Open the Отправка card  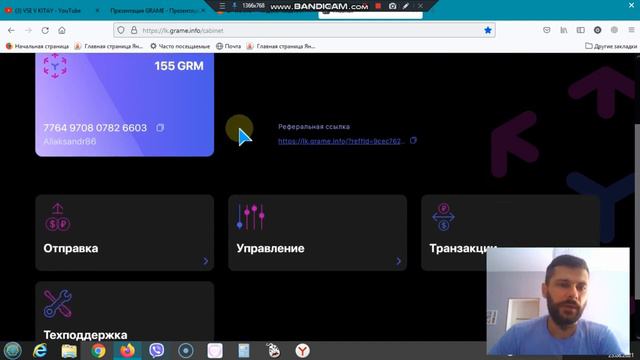point(124,233)
